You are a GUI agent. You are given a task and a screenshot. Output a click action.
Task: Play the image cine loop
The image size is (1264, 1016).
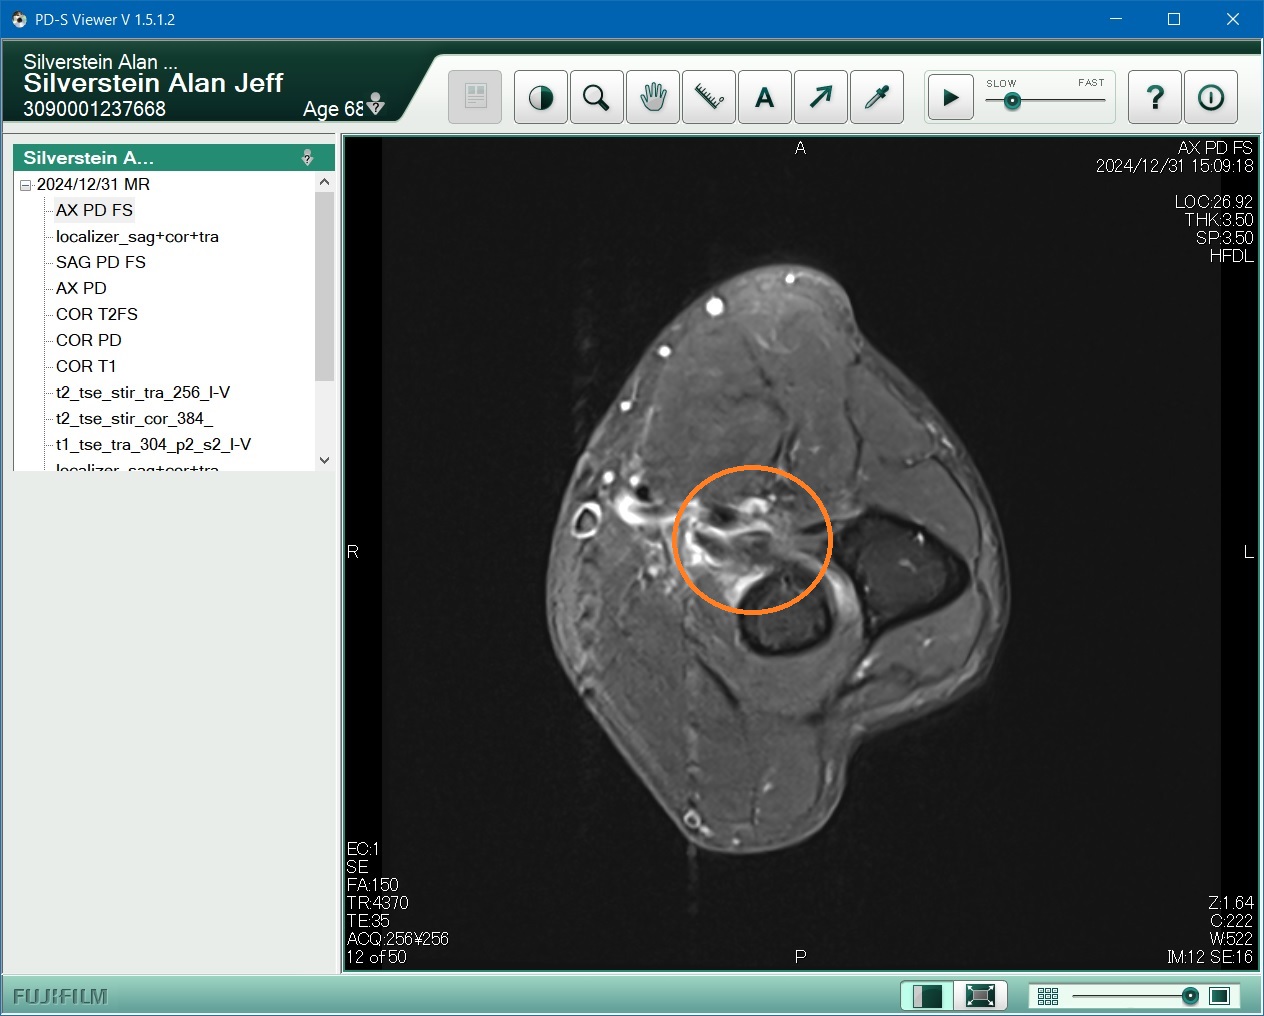pos(950,97)
